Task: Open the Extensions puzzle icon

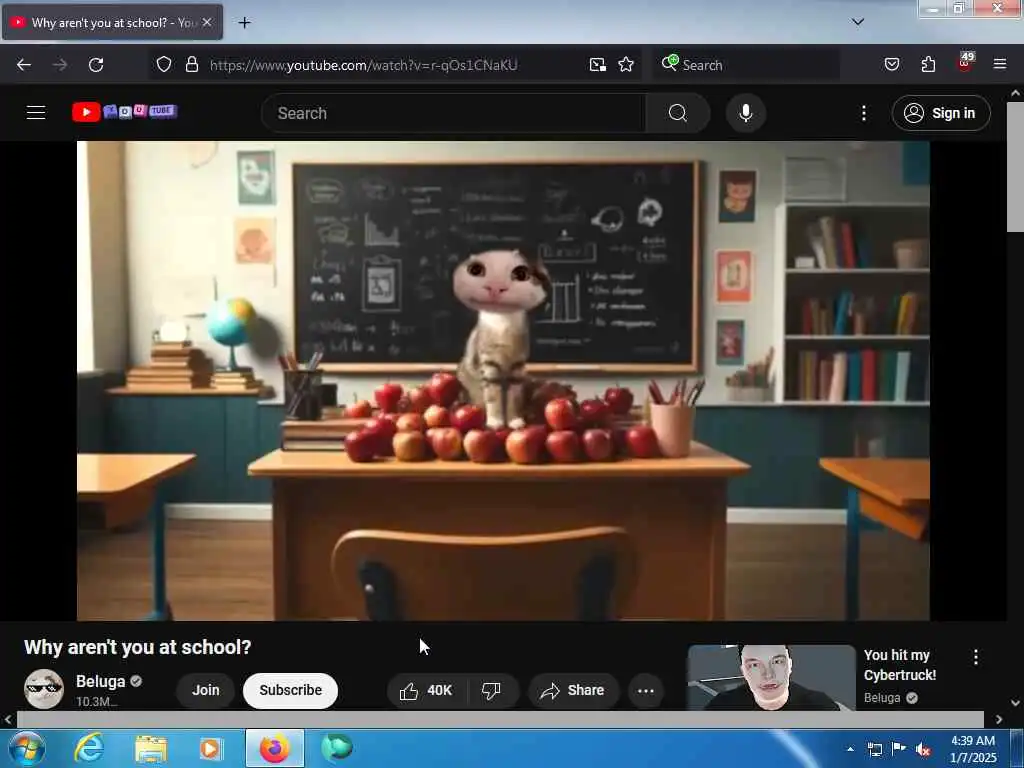Action: click(x=928, y=64)
